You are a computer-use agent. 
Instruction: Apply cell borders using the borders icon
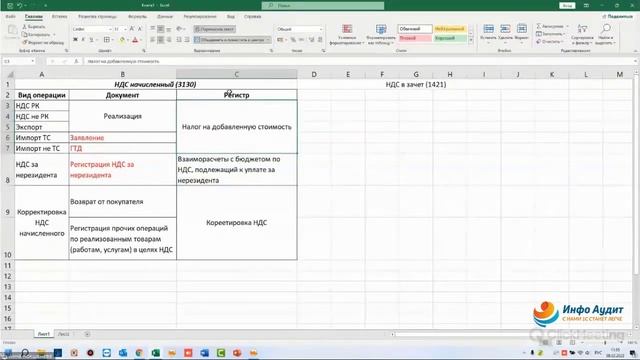pyautogui.click(x=107, y=40)
